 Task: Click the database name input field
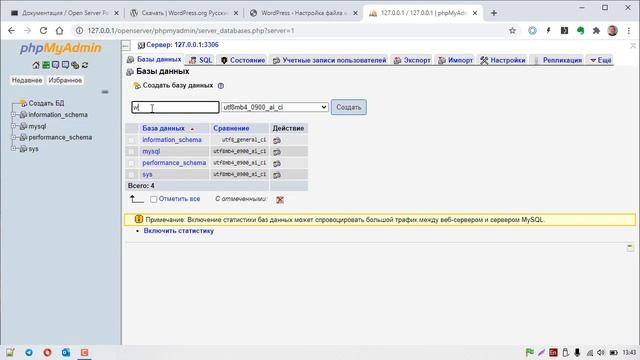click(175, 107)
